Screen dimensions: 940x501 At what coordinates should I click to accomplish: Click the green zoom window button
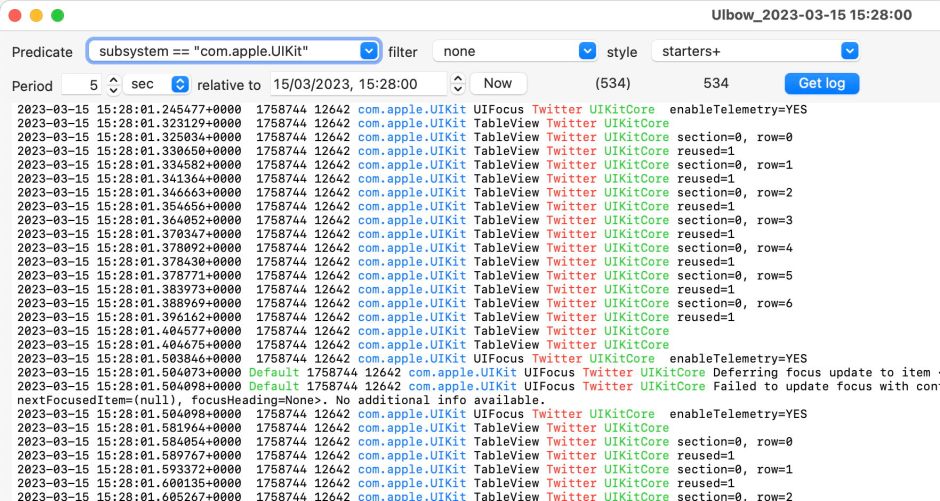57,15
